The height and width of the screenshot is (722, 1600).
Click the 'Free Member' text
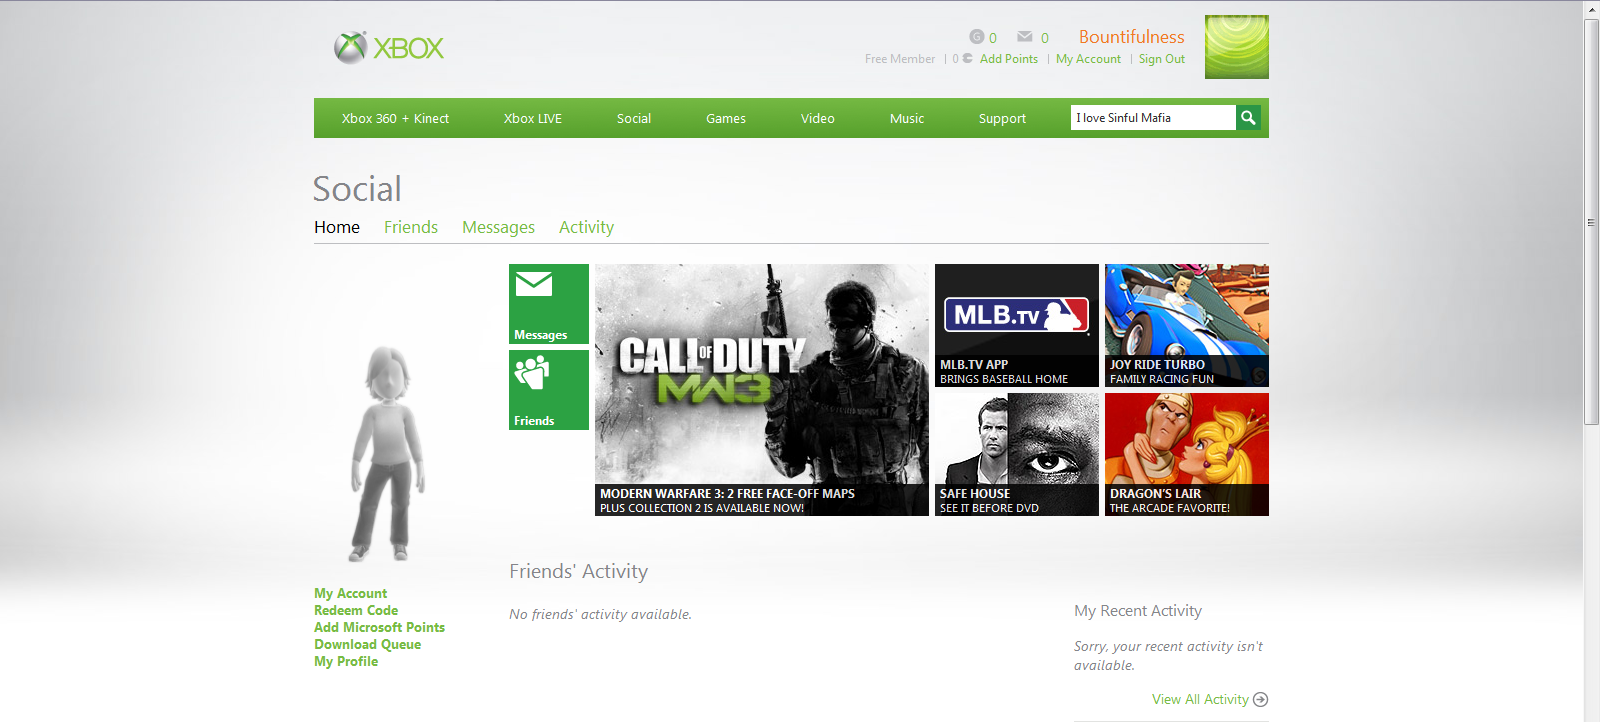(900, 59)
